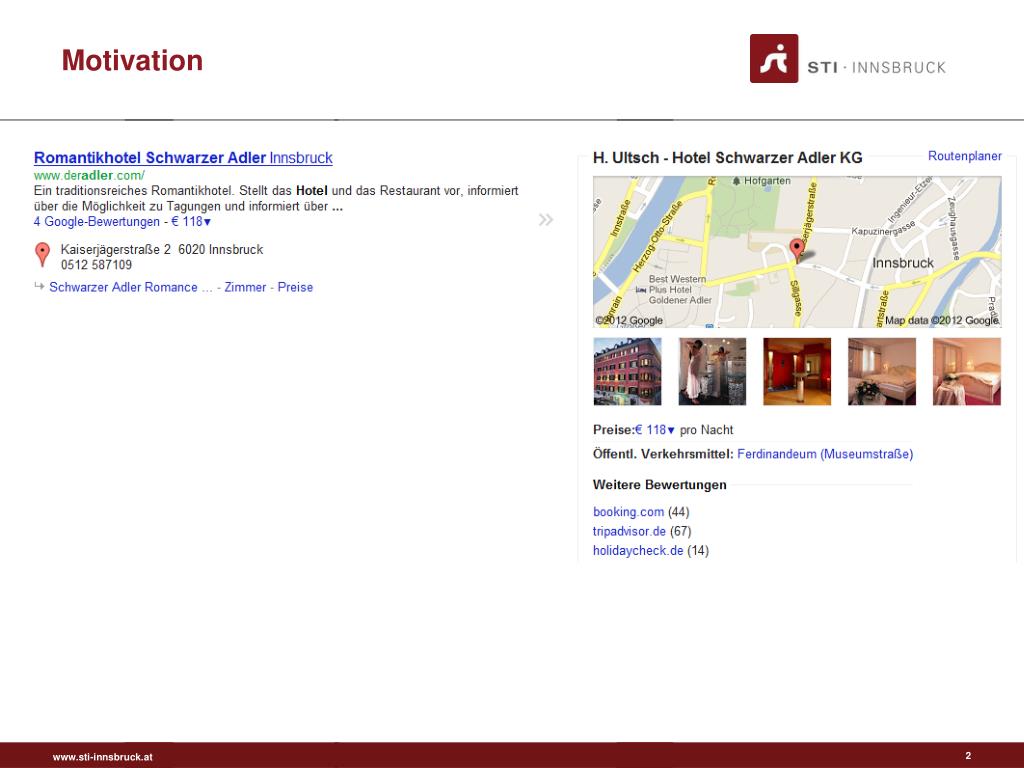Open the Romantikhotel Schwarzer Adler Innsbruck result link
Screen dimensions: 1024x768
(x=183, y=158)
